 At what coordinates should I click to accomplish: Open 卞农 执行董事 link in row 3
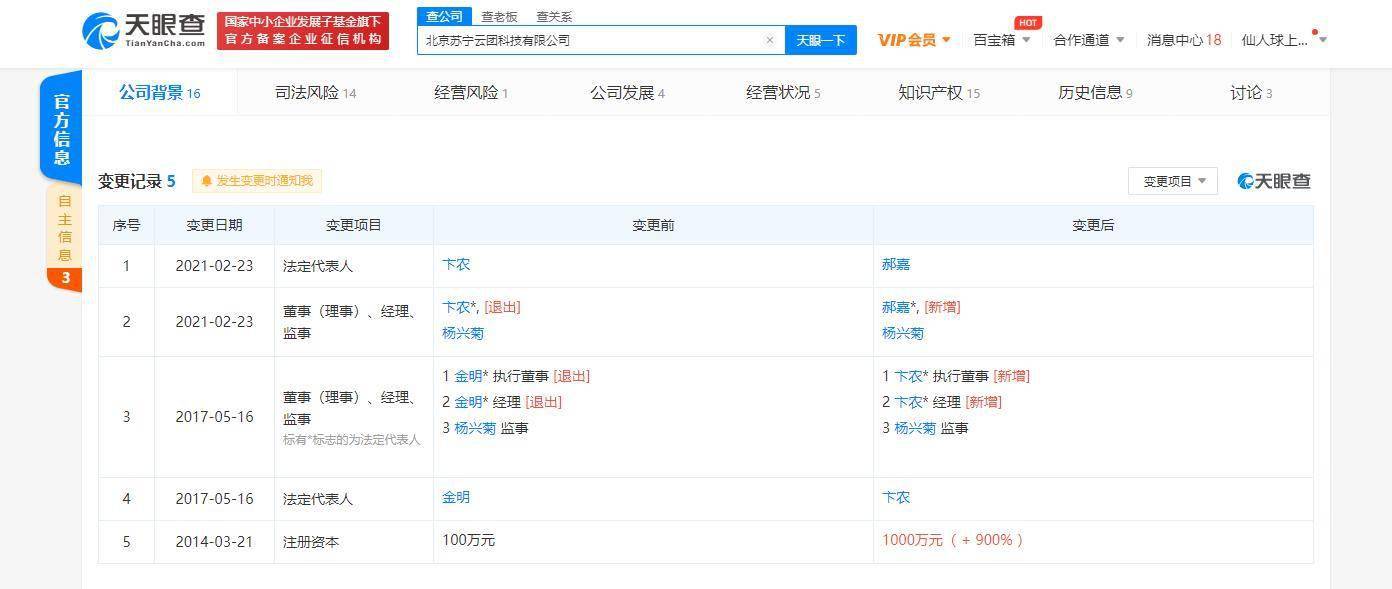point(908,376)
